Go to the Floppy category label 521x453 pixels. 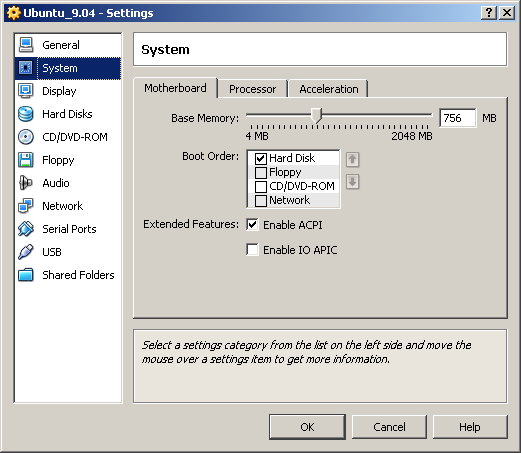pyautogui.click(x=58, y=160)
